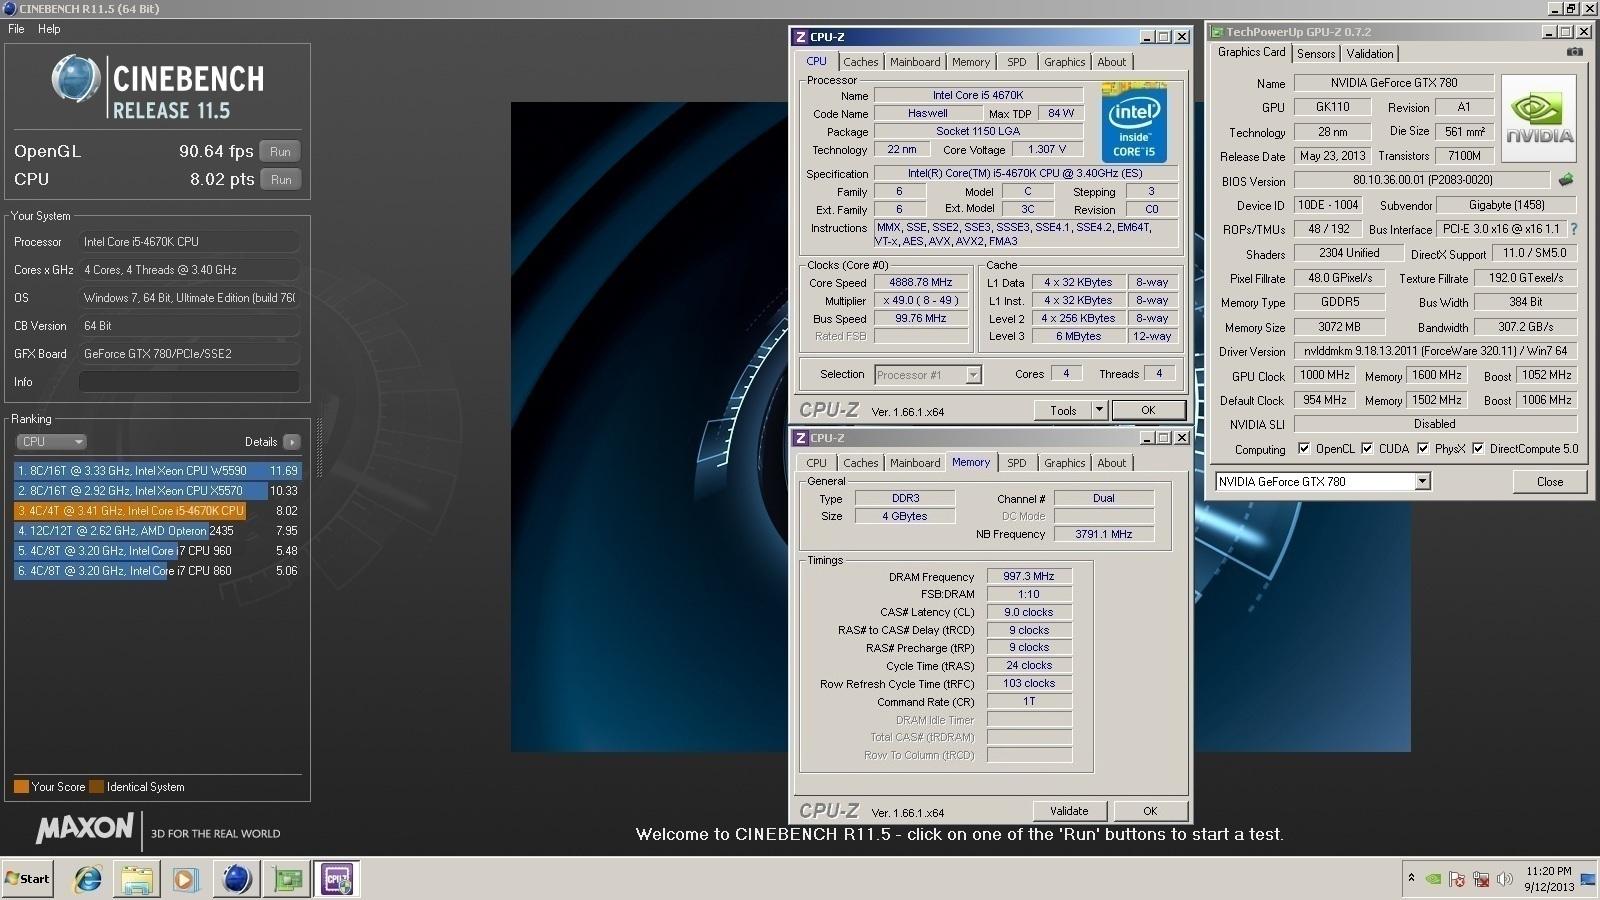The image size is (1600, 900).
Task: Switch to Caches tab in upper CPU-Z
Action: [860, 62]
